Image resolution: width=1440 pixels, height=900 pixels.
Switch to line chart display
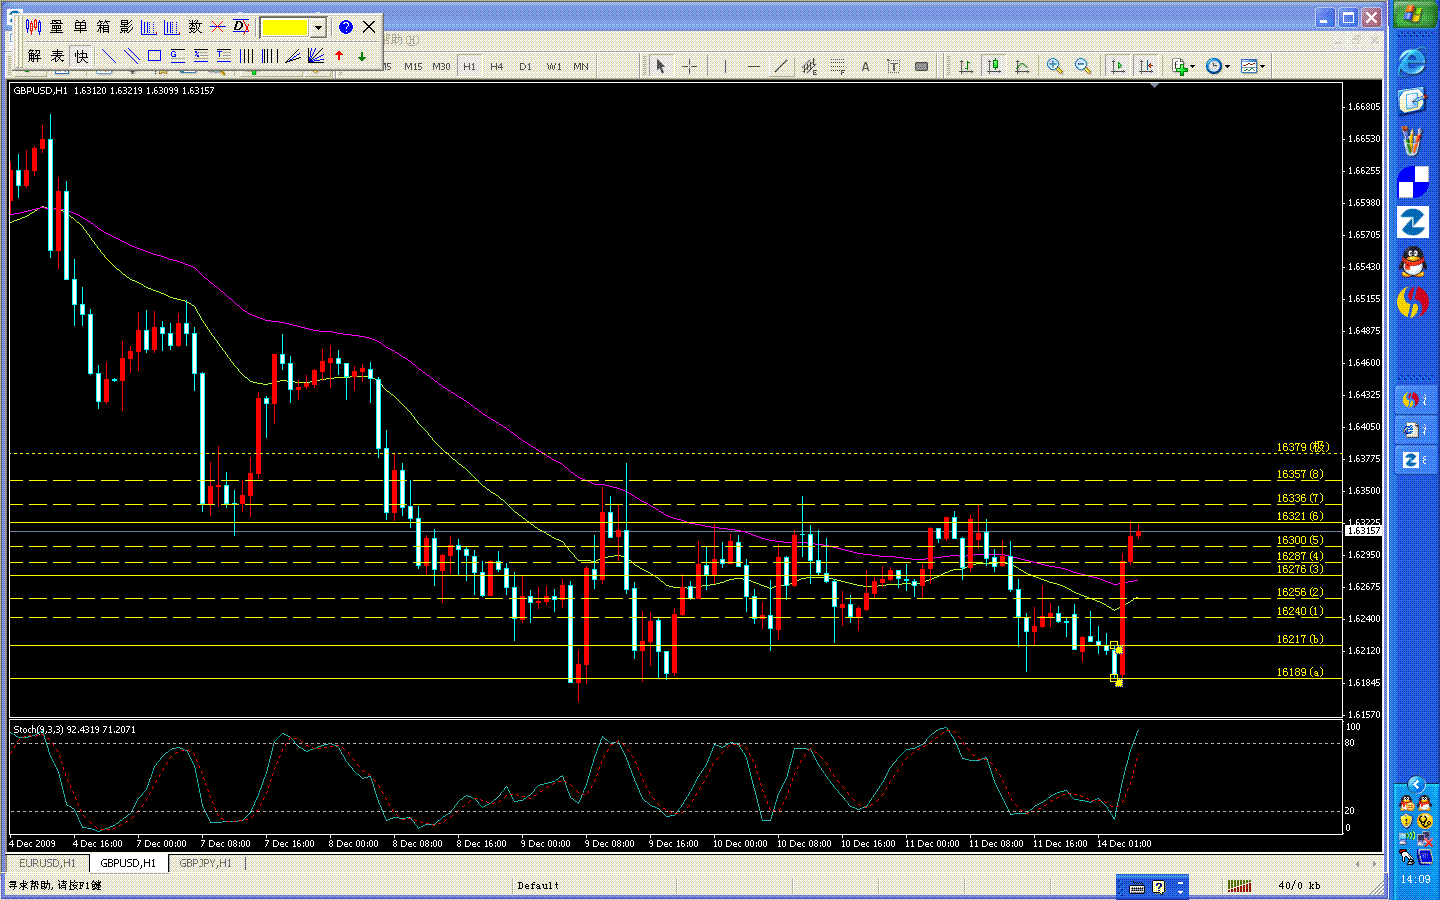tap(1022, 66)
